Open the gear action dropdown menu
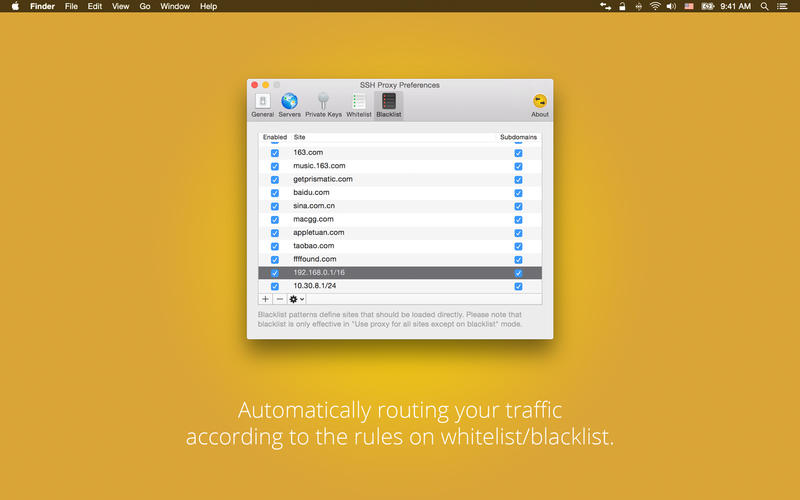 pyautogui.click(x=296, y=299)
